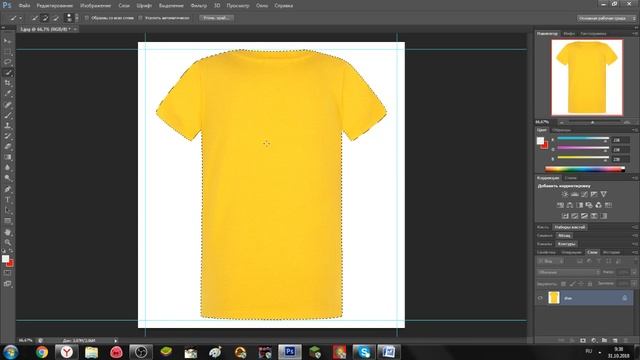The width and height of the screenshot is (640, 360).
Task: Select the Quick Selection tool in the toolbox
Action: (7, 73)
